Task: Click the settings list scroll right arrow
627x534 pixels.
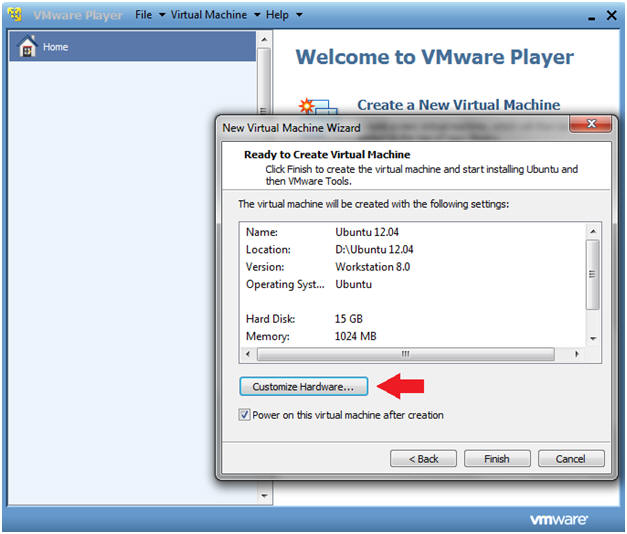Action: tap(576, 354)
